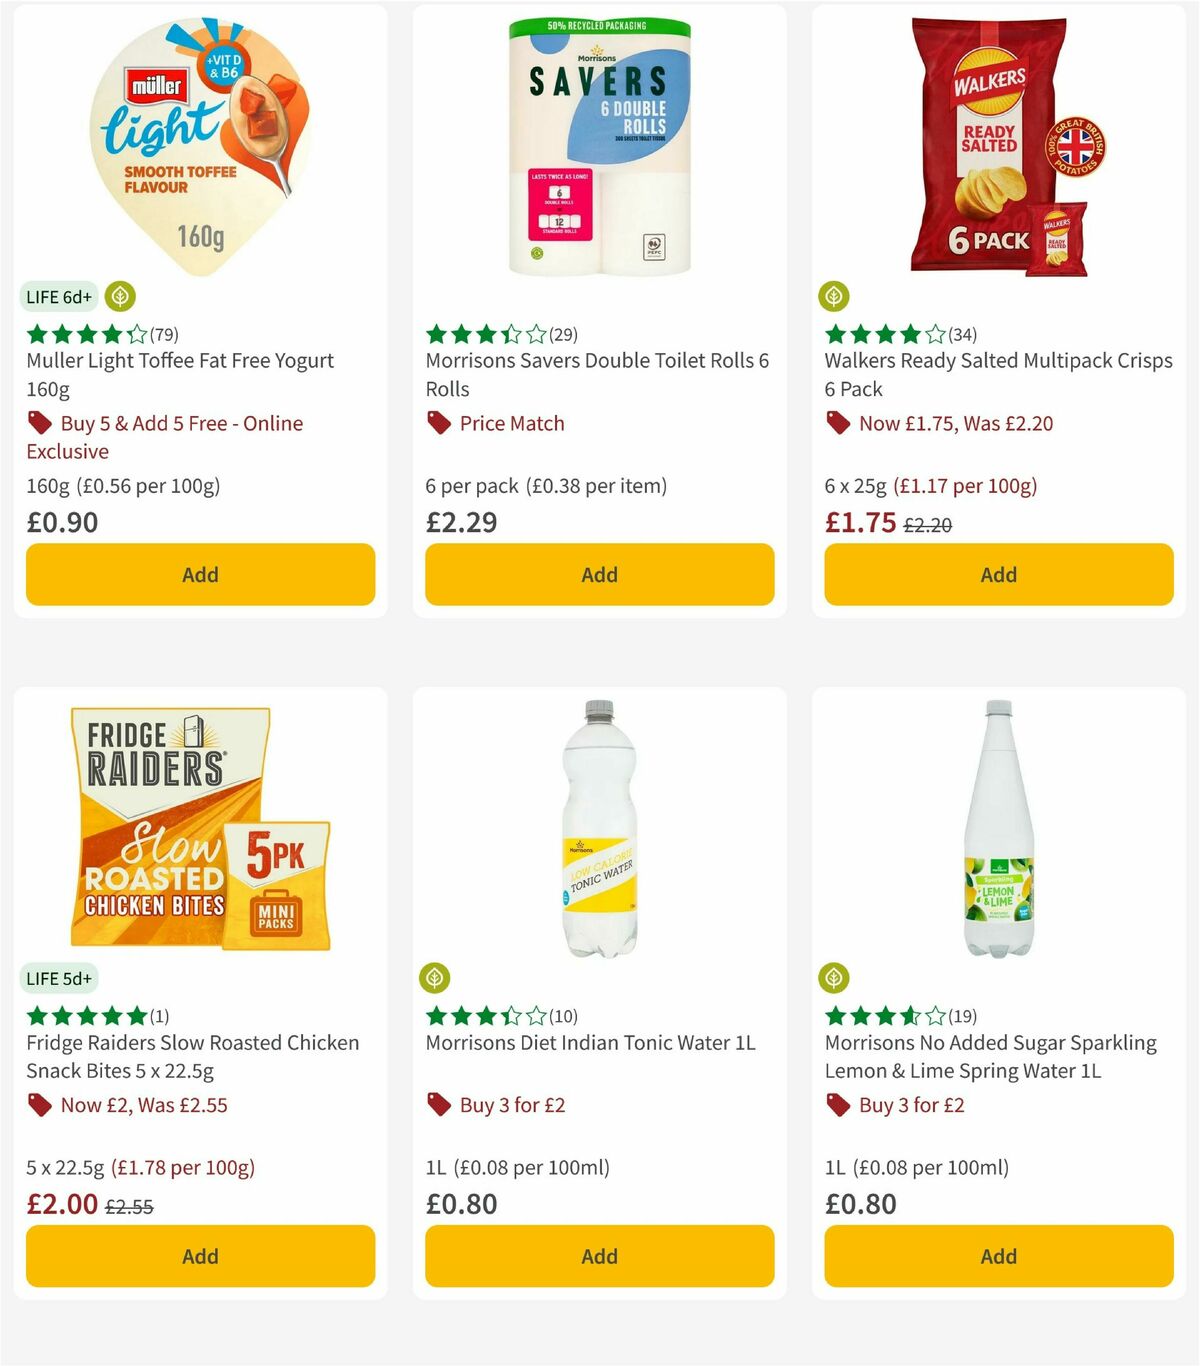1200x1366 pixels.
Task: Add Walkers Ready Salted Multipack Crisps to basket
Action: point(998,575)
